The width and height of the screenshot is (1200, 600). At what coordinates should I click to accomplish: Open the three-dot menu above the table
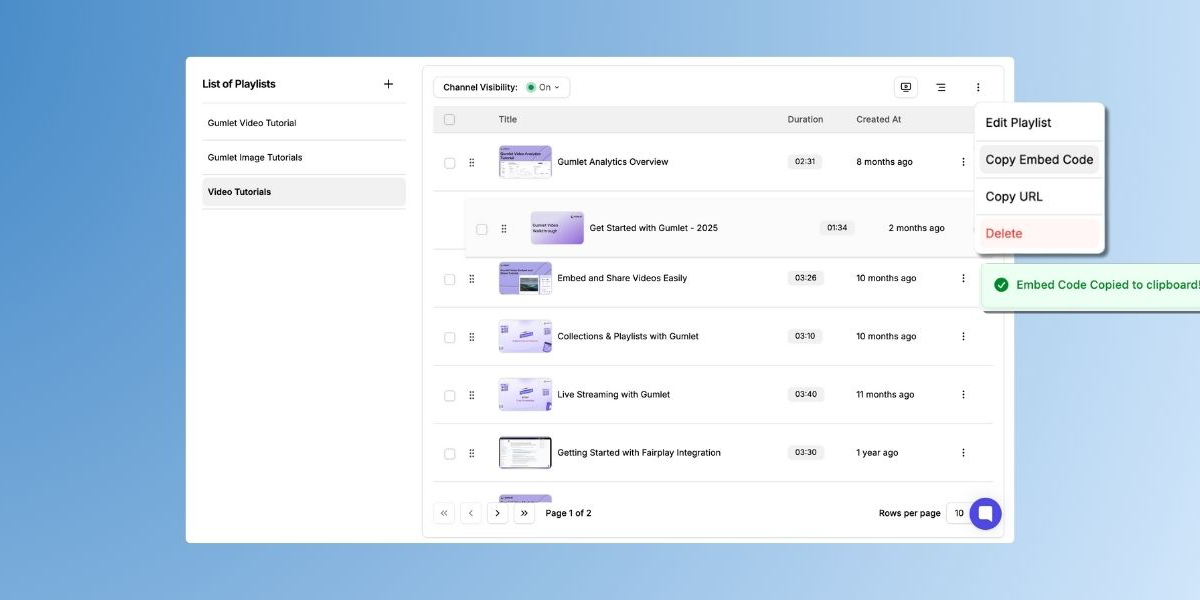point(978,88)
